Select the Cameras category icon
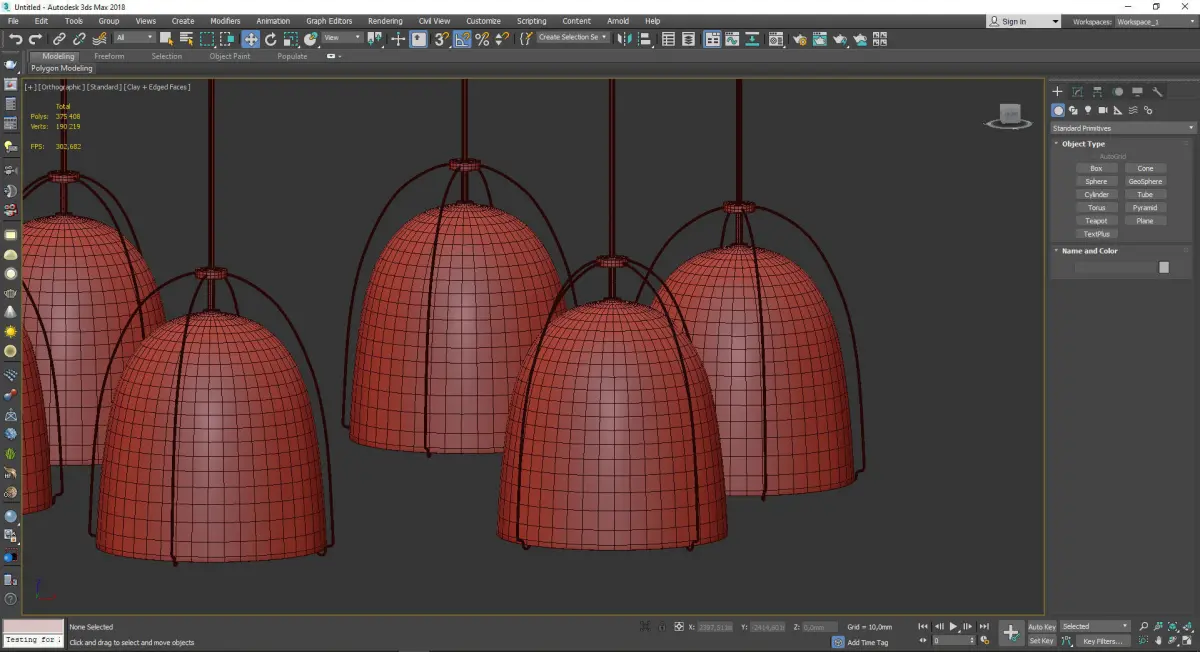Screen dimensions: 1200x652 tap(1103, 110)
